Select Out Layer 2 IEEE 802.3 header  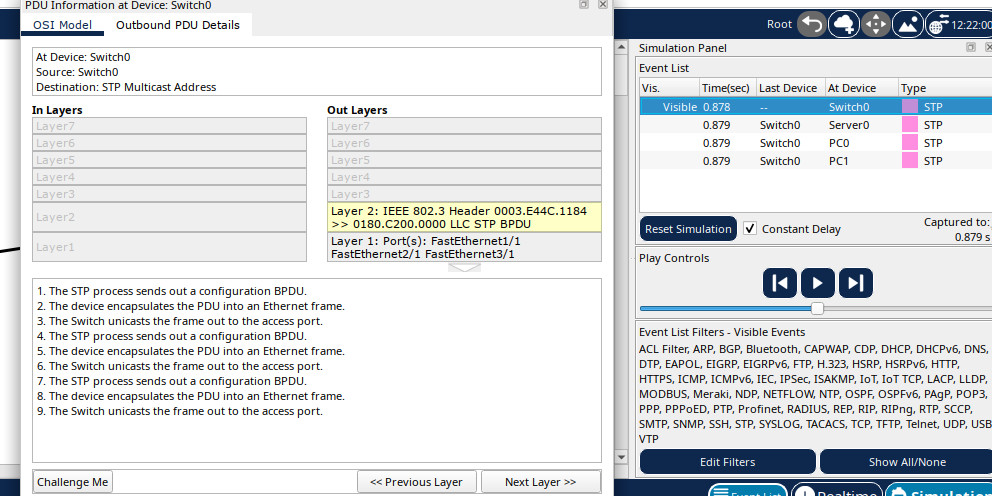[x=464, y=217]
